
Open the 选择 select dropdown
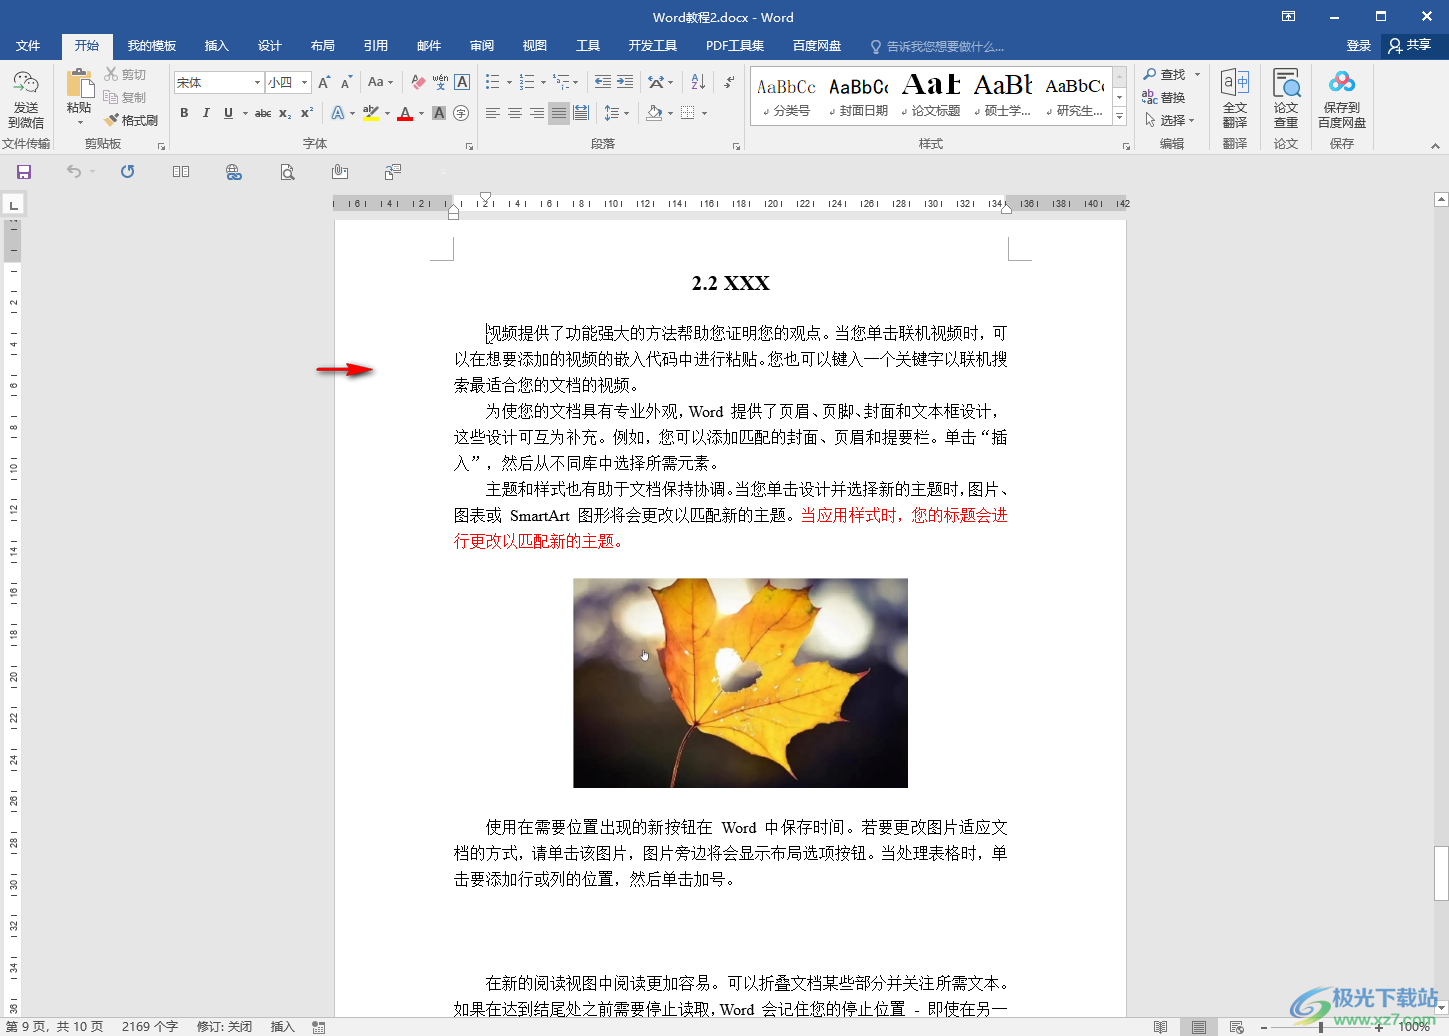[1170, 120]
